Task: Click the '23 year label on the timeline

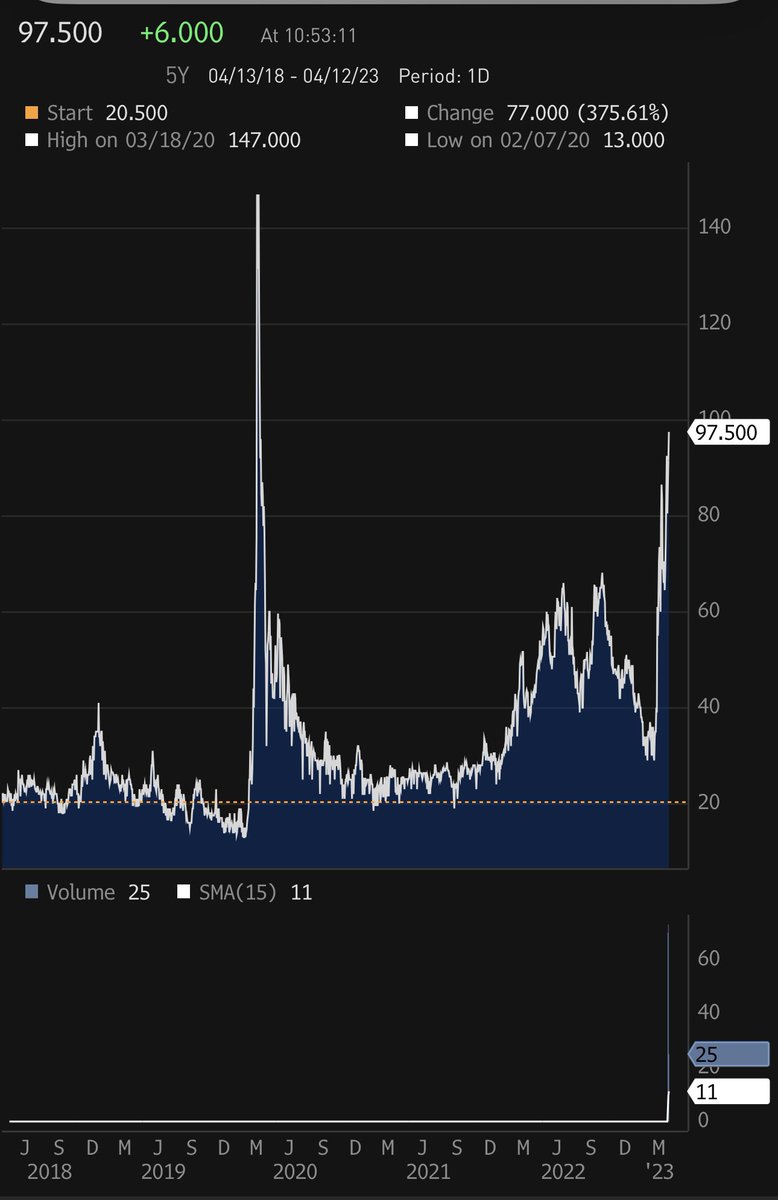Action: 658,1171
